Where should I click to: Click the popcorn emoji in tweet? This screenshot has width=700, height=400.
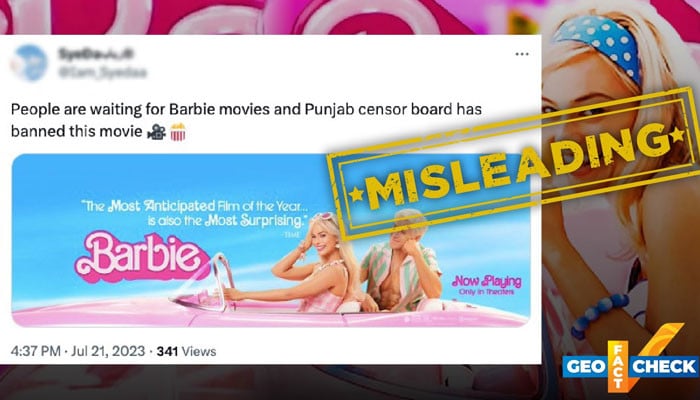tap(178, 132)
